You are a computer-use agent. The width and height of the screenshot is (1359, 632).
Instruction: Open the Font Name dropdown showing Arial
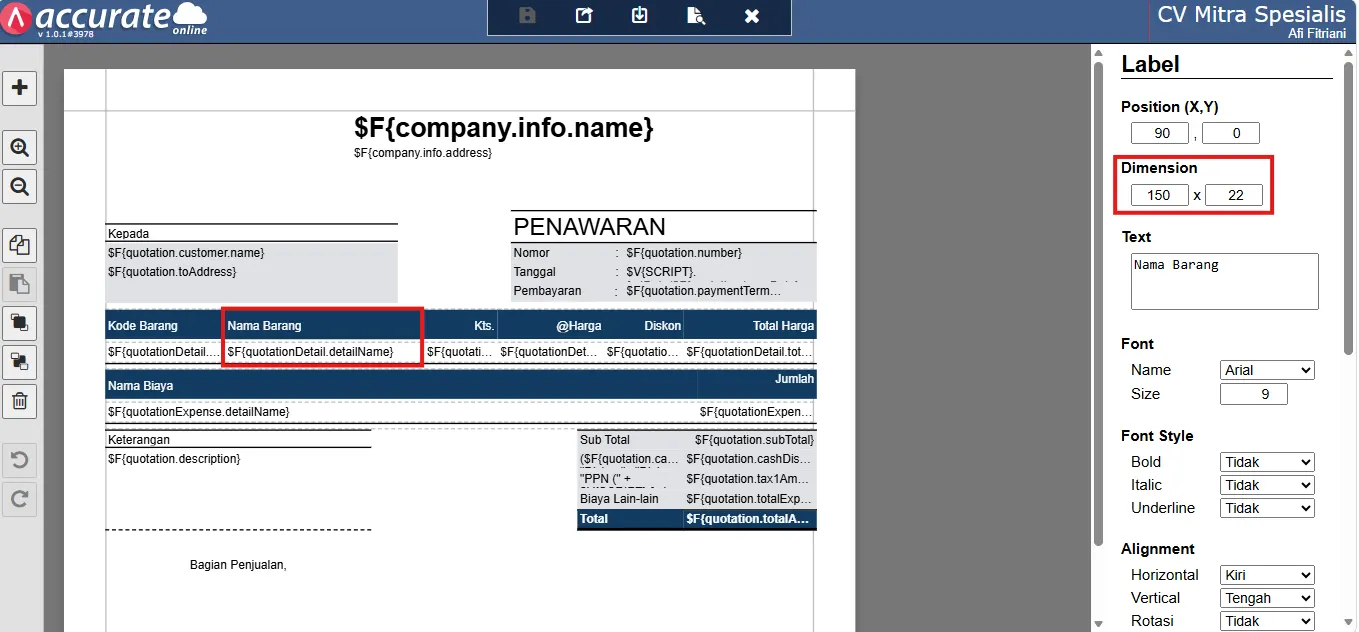click(x=1267, y=370)
